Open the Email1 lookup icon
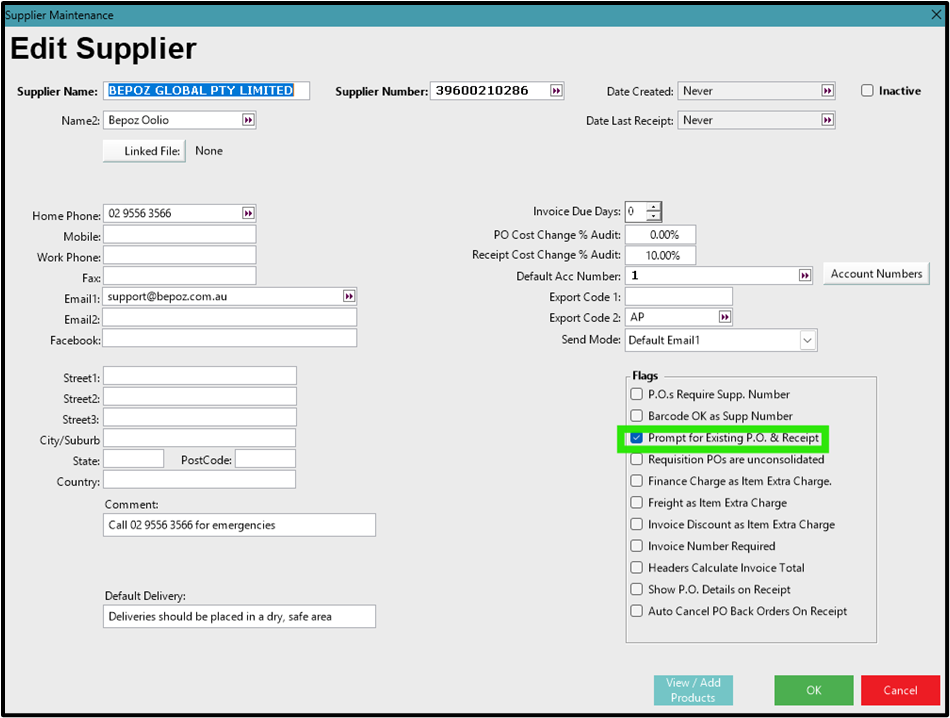950x718 pixels. pyautogui.click(x=348, y=296)
